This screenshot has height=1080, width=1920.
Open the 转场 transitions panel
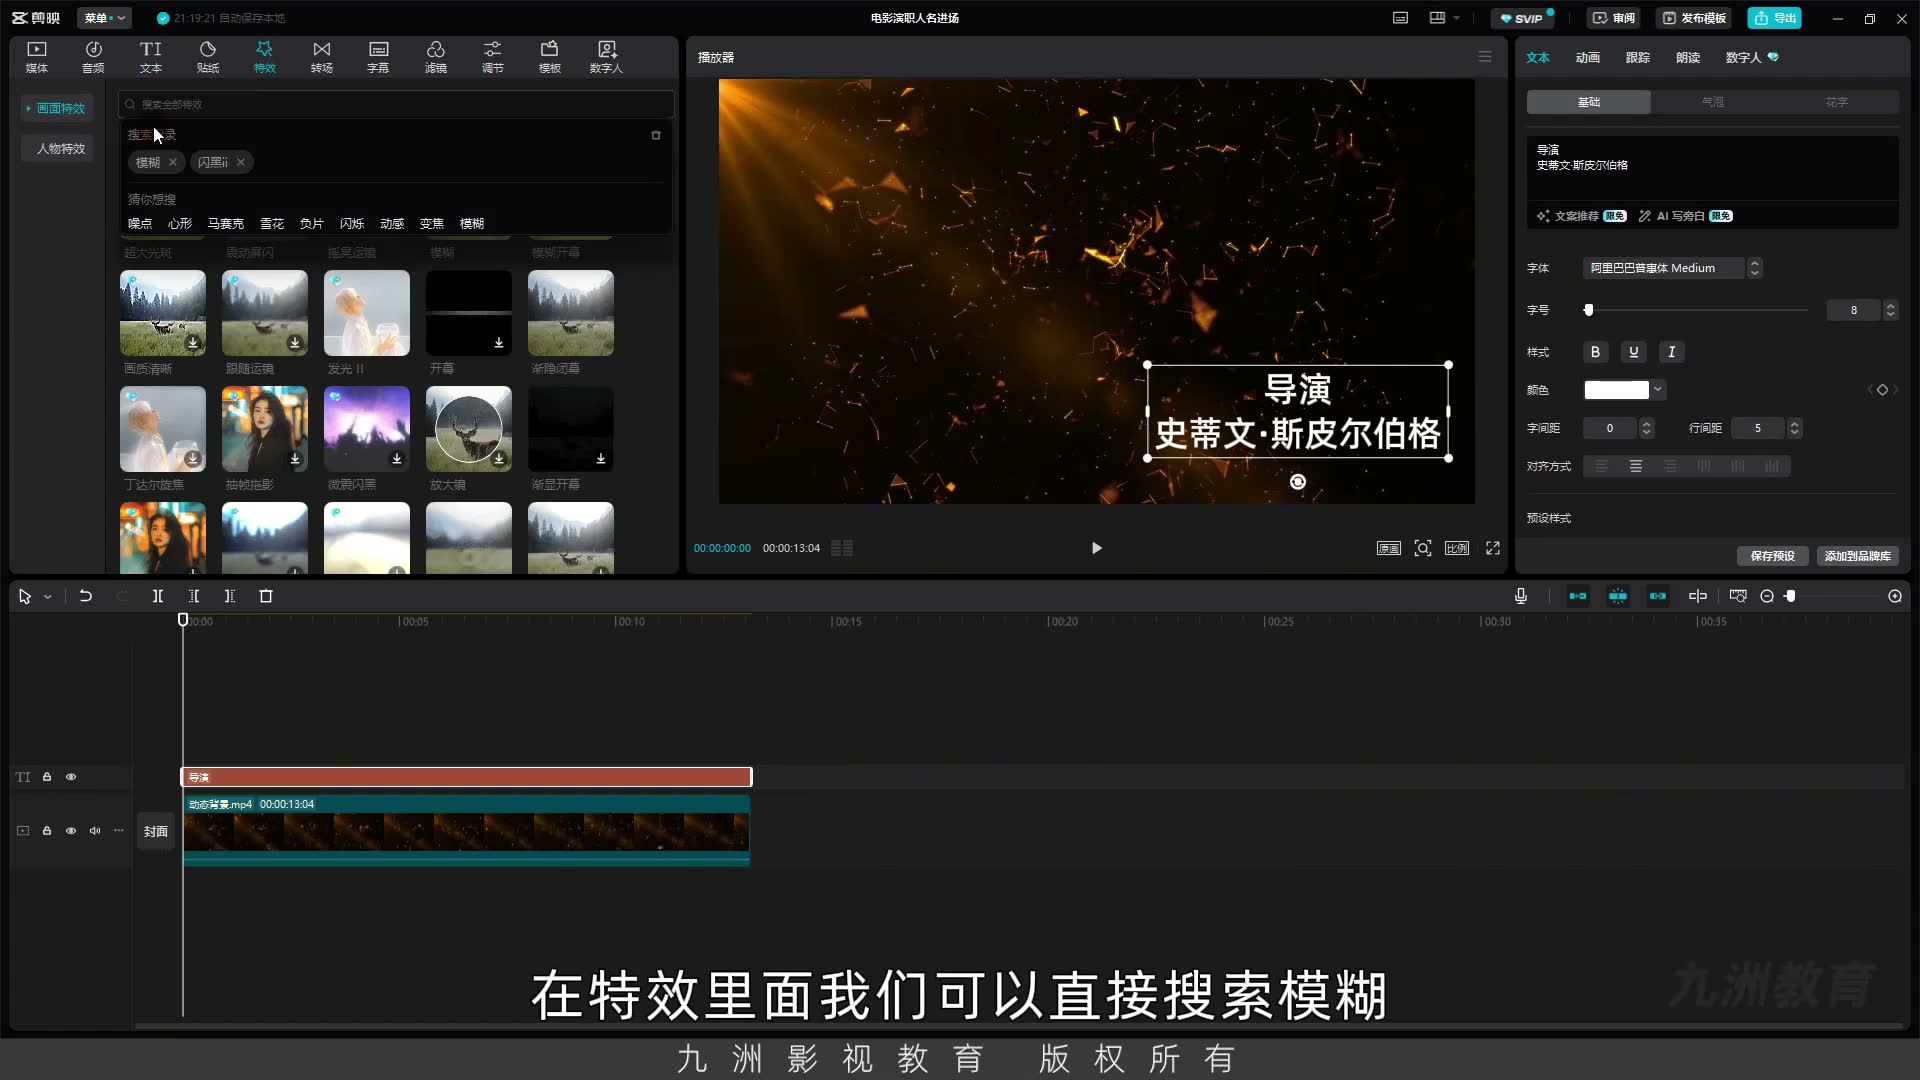coord(321,57)
